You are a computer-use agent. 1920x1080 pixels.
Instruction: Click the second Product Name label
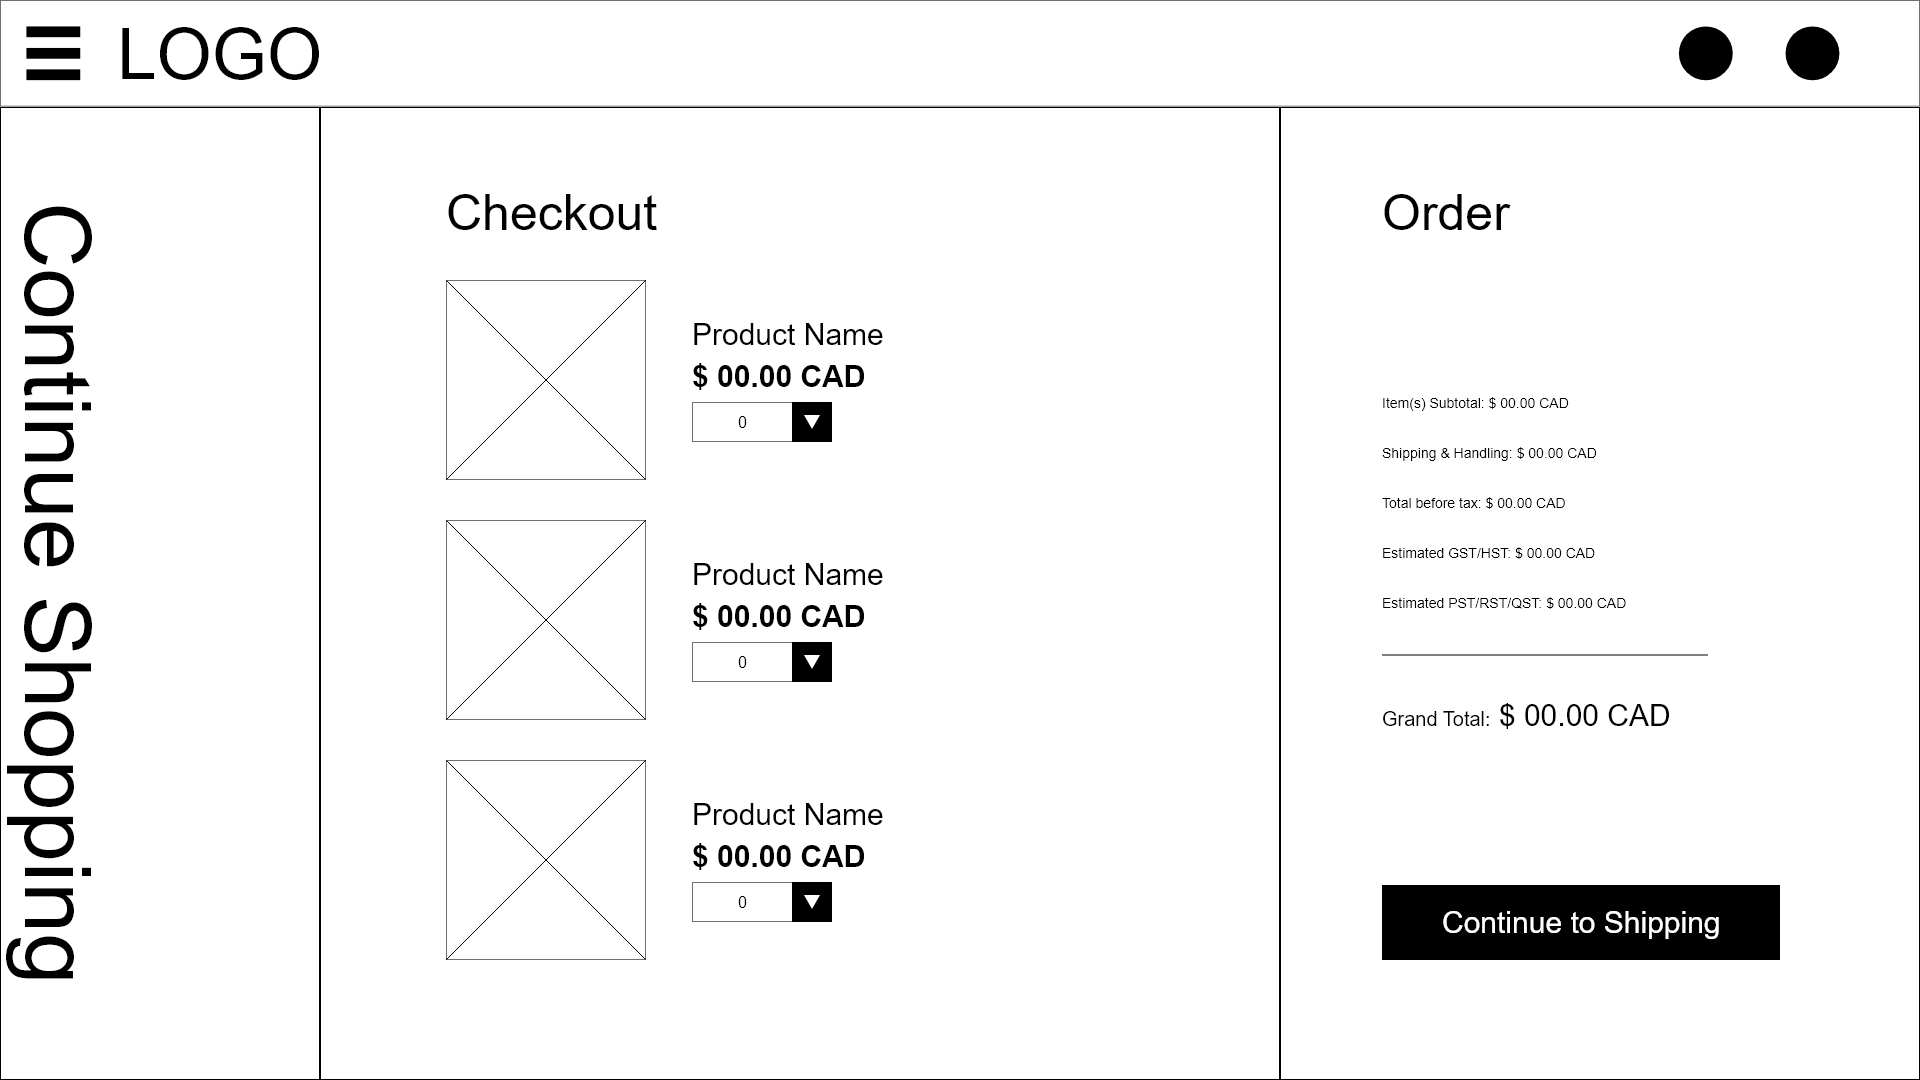pyautogui.click(x=787, y=575)
